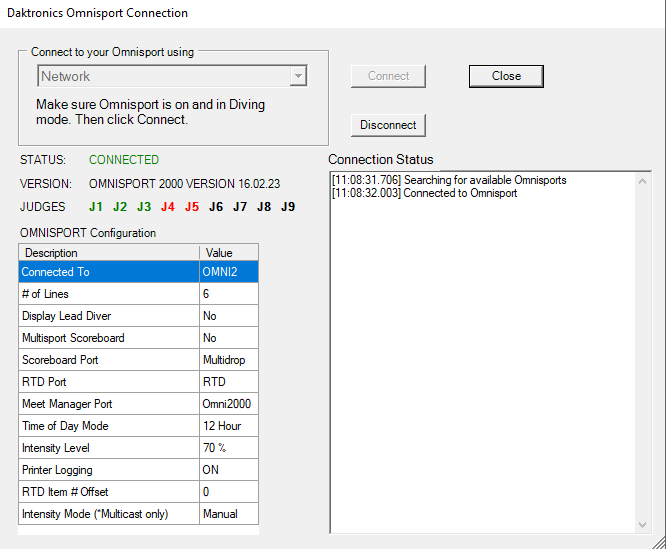Select the OMNI2 value cell
This screenshot has width=666, height=549.
tap(229, 272)
